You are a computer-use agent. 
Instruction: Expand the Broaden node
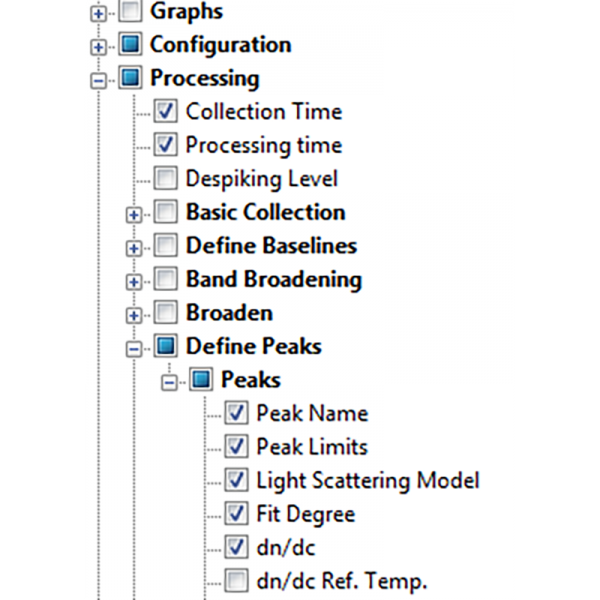134,315
